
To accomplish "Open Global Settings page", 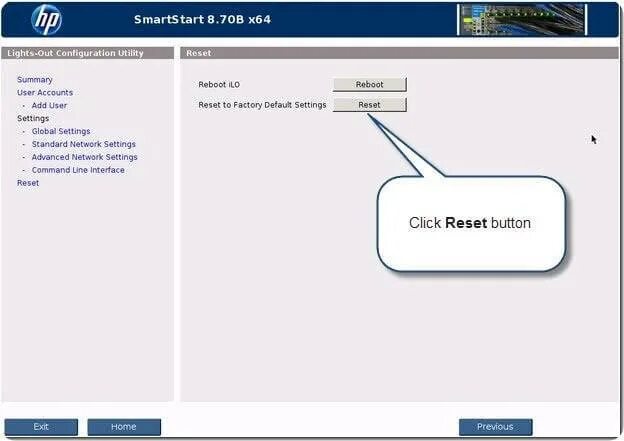I will tap(61, 131).
